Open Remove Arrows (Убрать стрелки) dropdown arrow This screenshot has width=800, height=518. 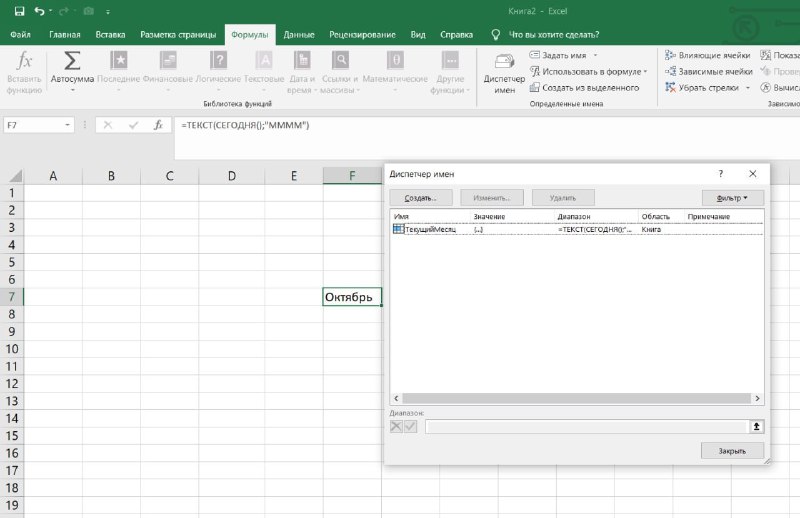coord(748,88)
